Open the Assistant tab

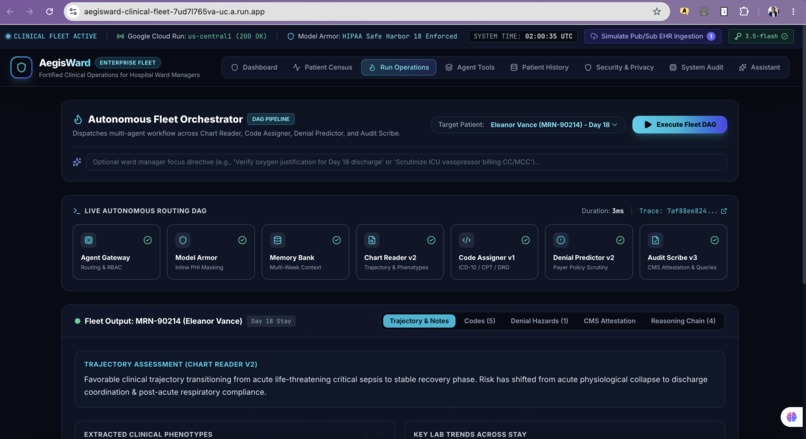[759, 67]
